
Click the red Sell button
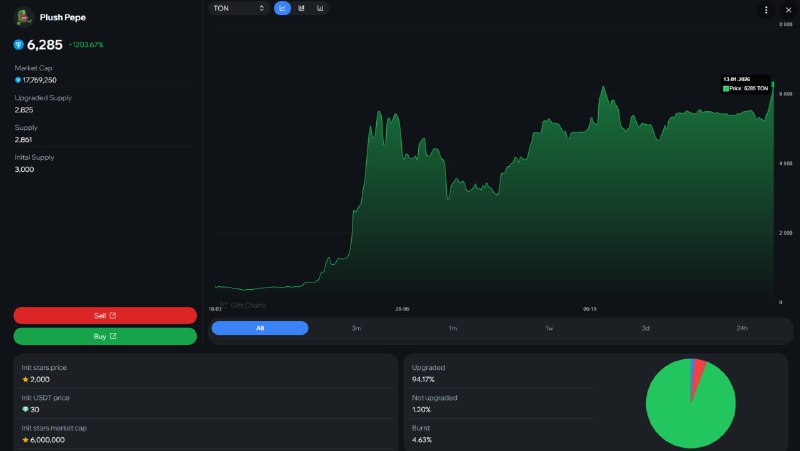pos(105,315)
